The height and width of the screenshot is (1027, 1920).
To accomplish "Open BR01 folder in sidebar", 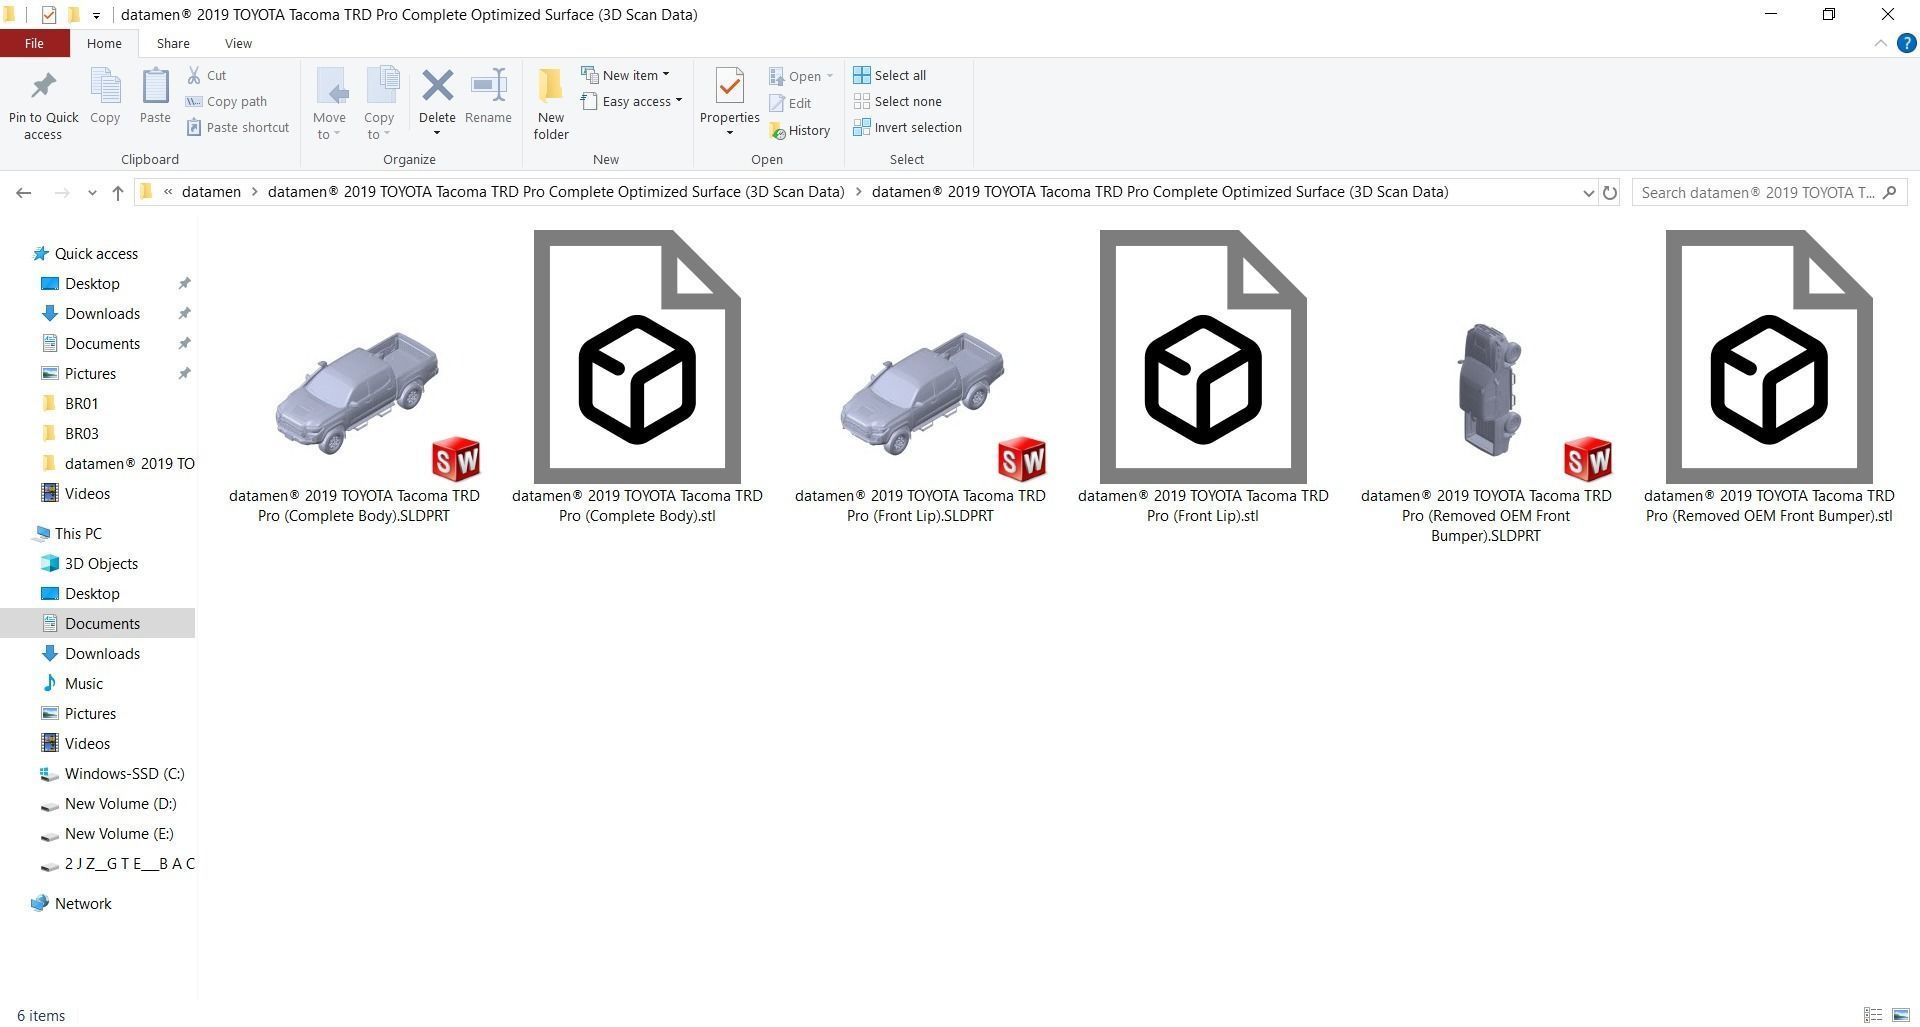I will [81, 403].
